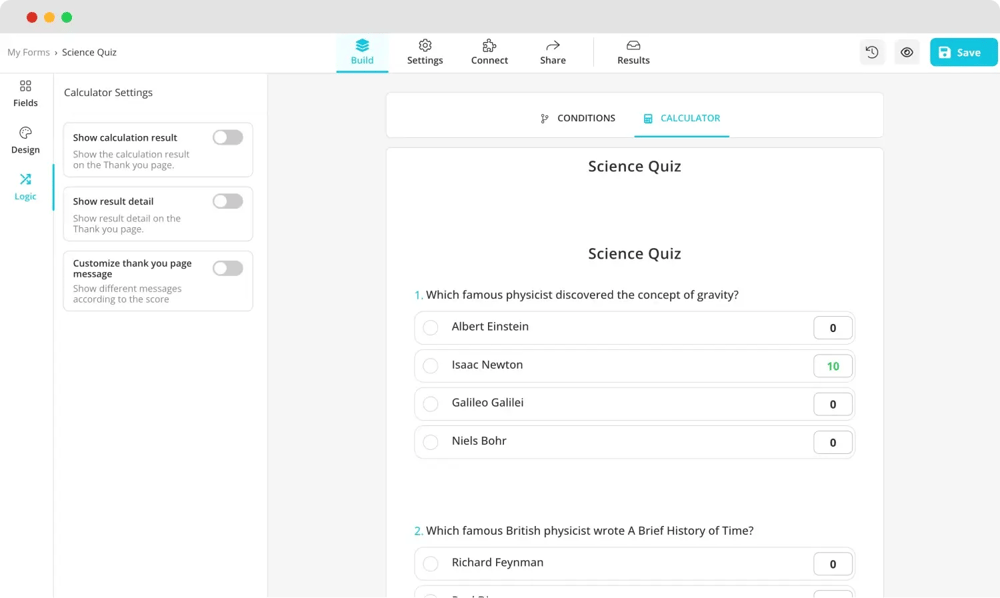Open the Fields panel in sidebar

(25, 93)
